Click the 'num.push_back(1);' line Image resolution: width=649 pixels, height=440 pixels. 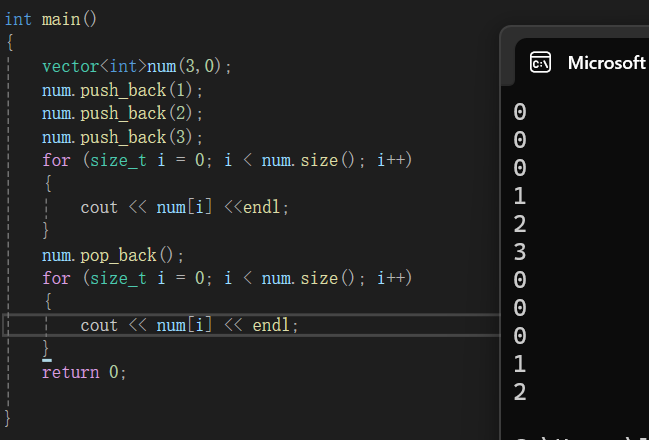(122, 90)
